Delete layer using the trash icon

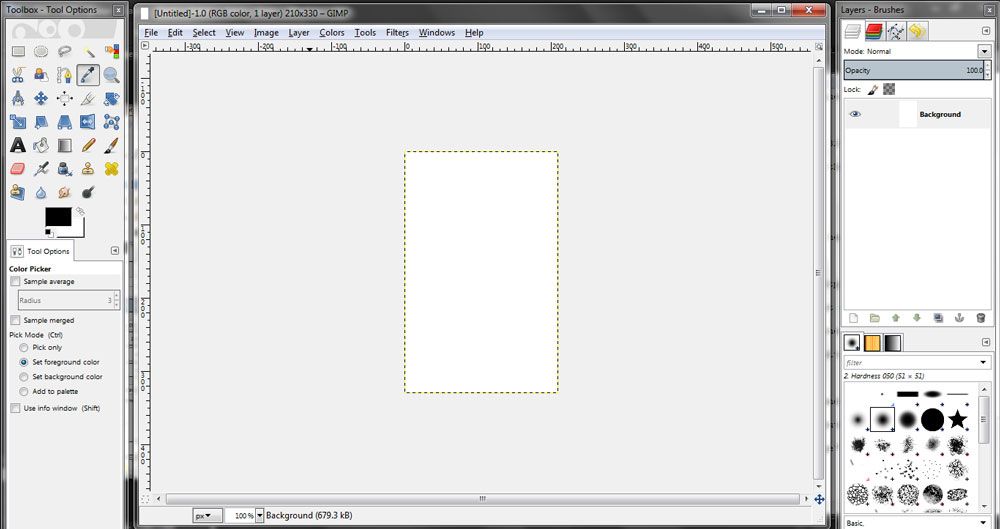(981, 318)
